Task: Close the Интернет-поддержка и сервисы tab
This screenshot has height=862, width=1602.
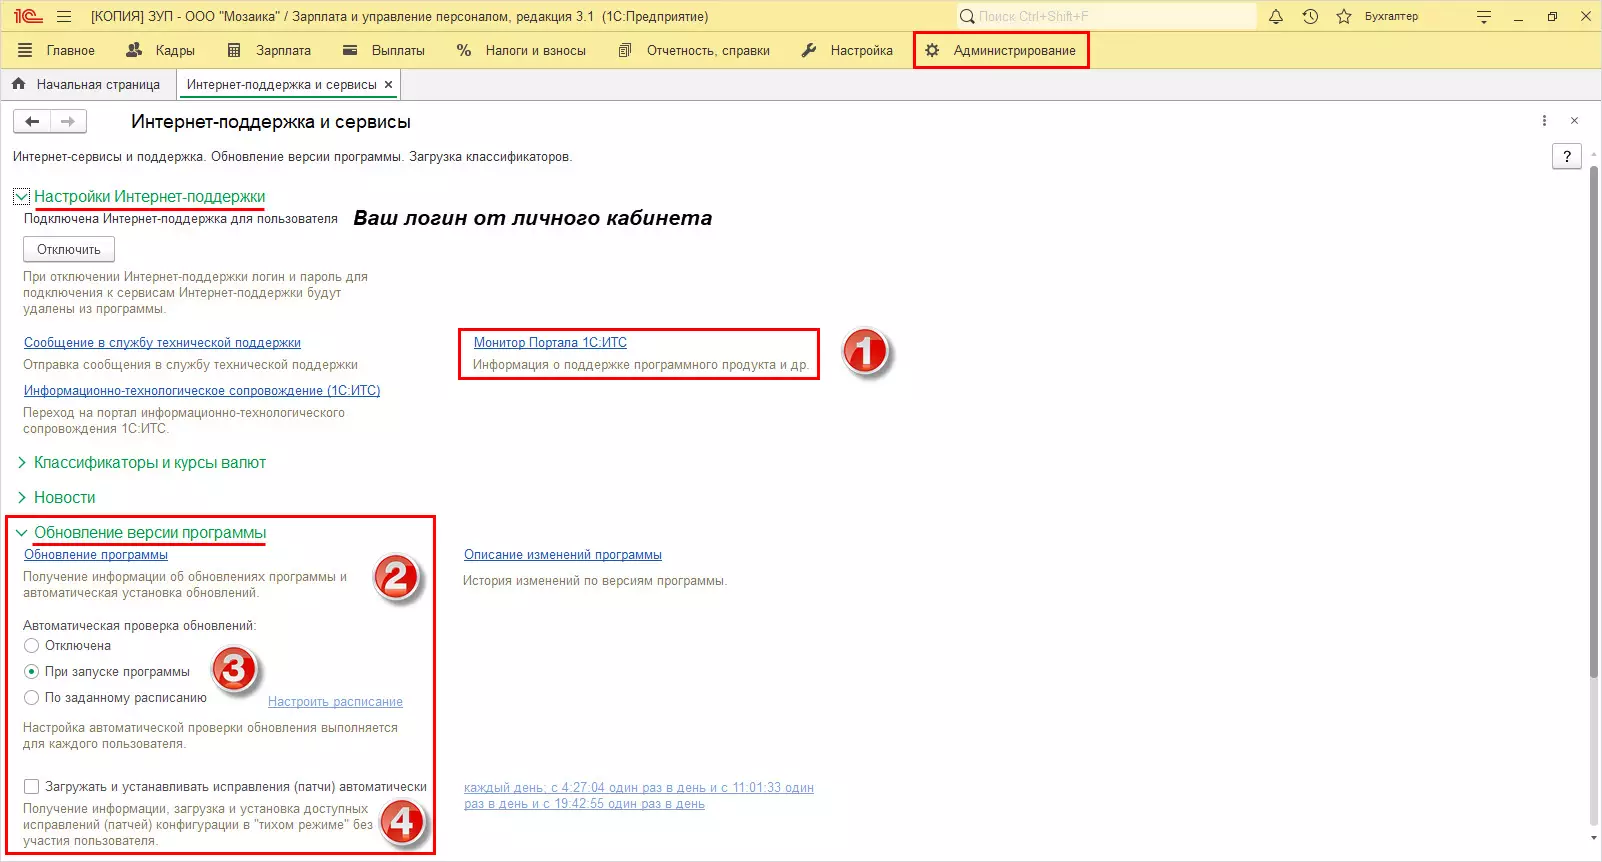Action: [x=389, y=85]
